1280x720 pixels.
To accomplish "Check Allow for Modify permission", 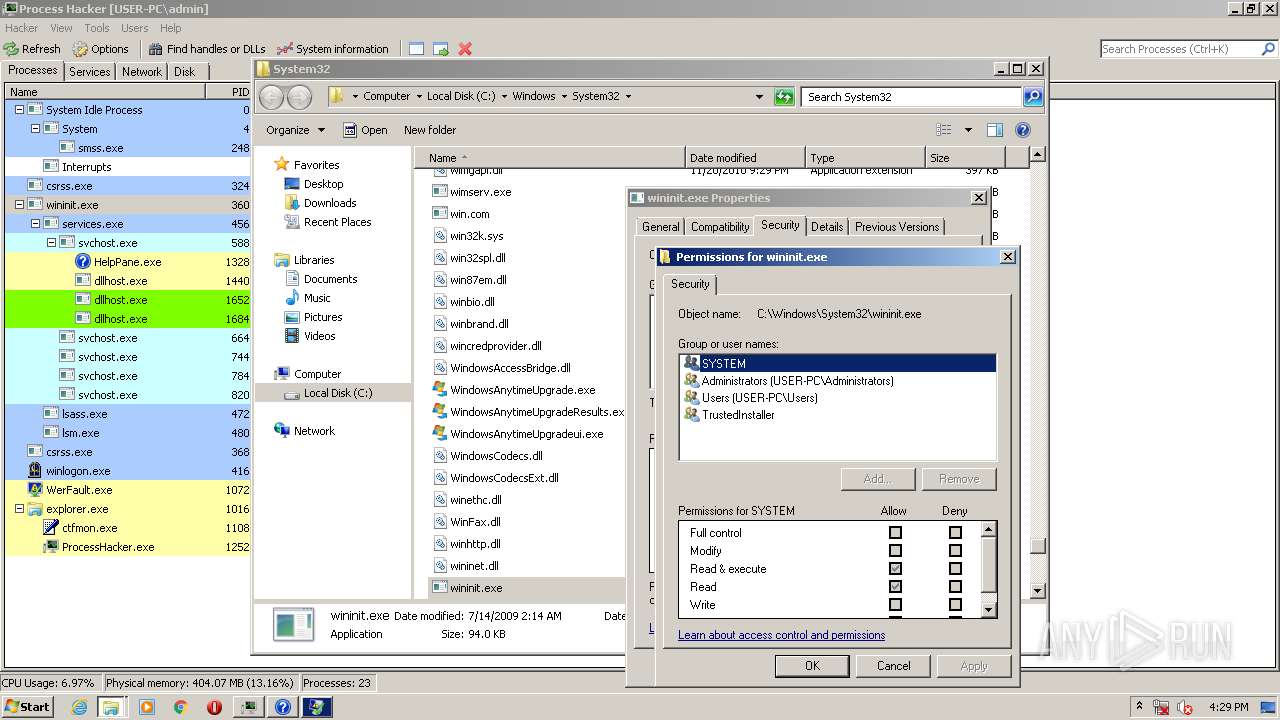I will [895, 551].
